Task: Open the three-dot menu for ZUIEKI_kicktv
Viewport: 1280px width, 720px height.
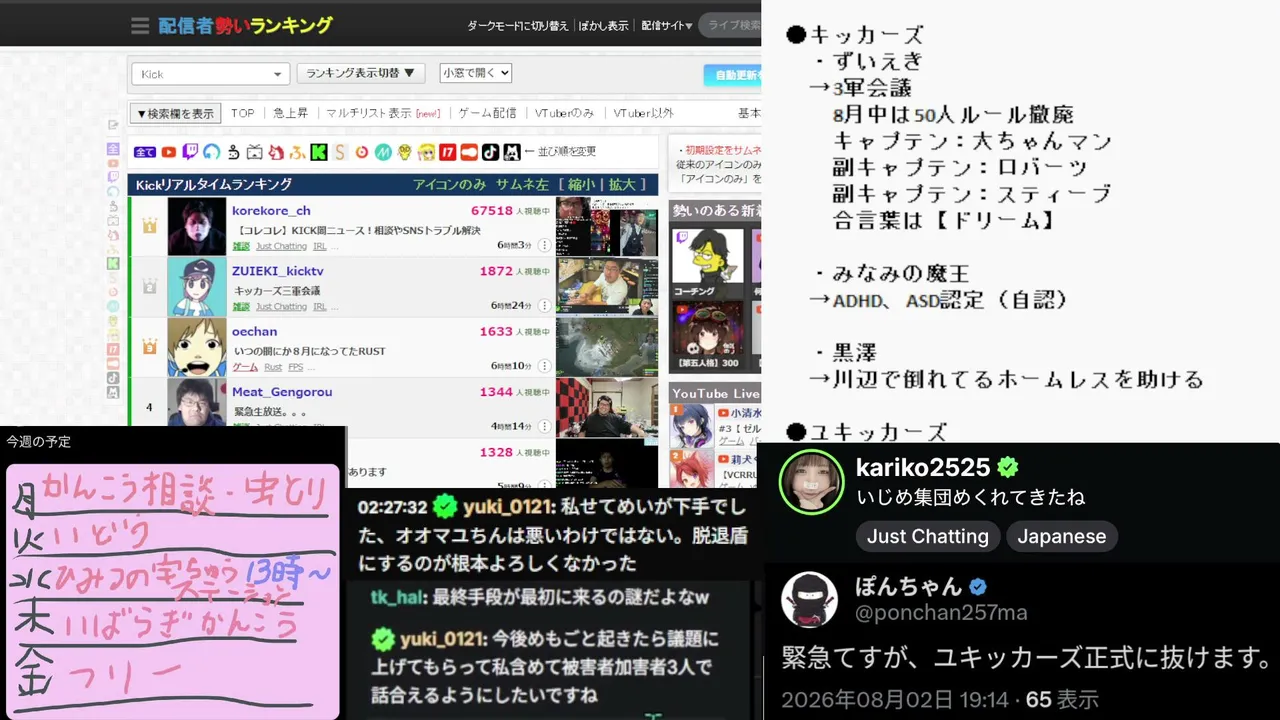Action: (544, 305)
